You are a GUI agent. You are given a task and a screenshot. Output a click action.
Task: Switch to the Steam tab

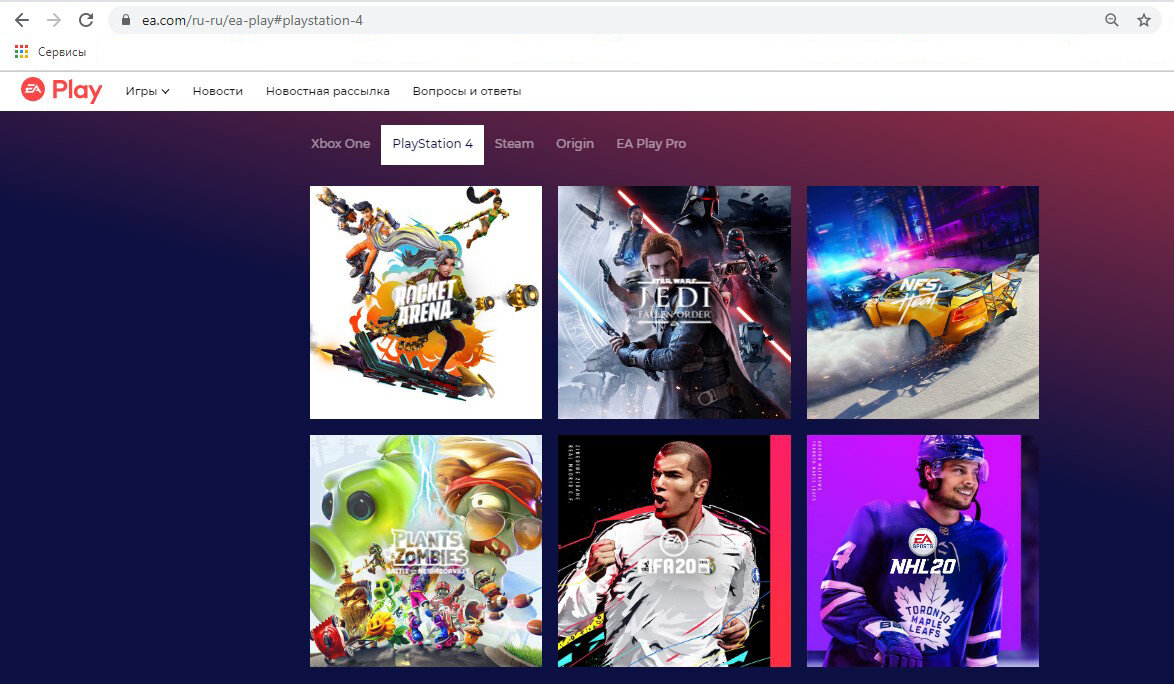click(514, 144)
